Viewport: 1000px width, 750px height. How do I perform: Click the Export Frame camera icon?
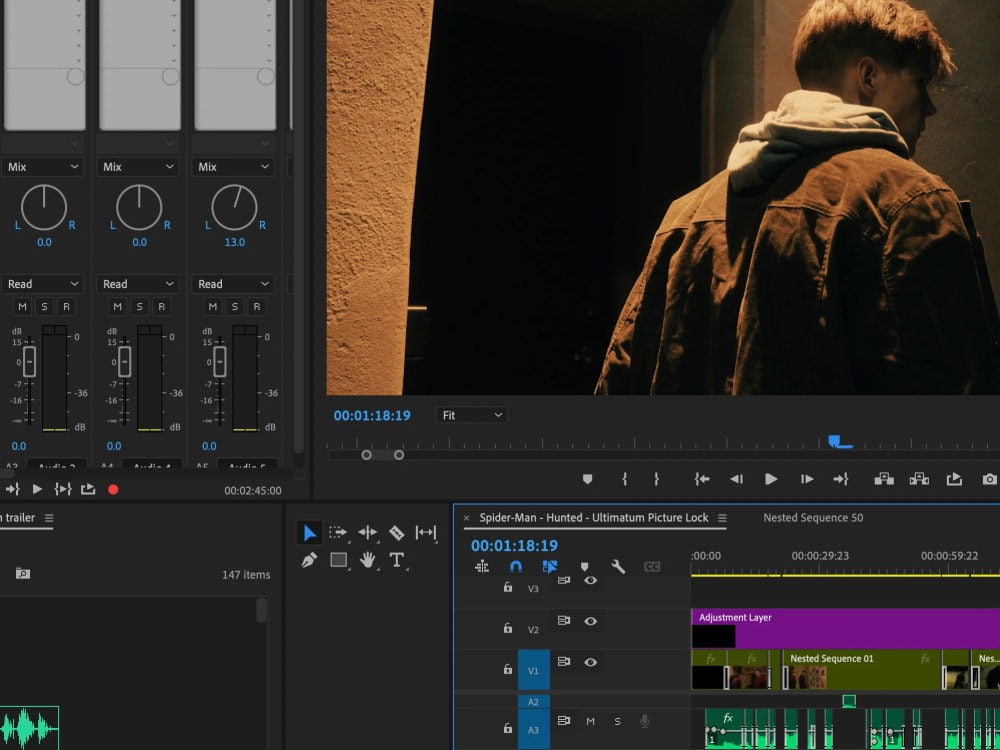click(989, 479)
